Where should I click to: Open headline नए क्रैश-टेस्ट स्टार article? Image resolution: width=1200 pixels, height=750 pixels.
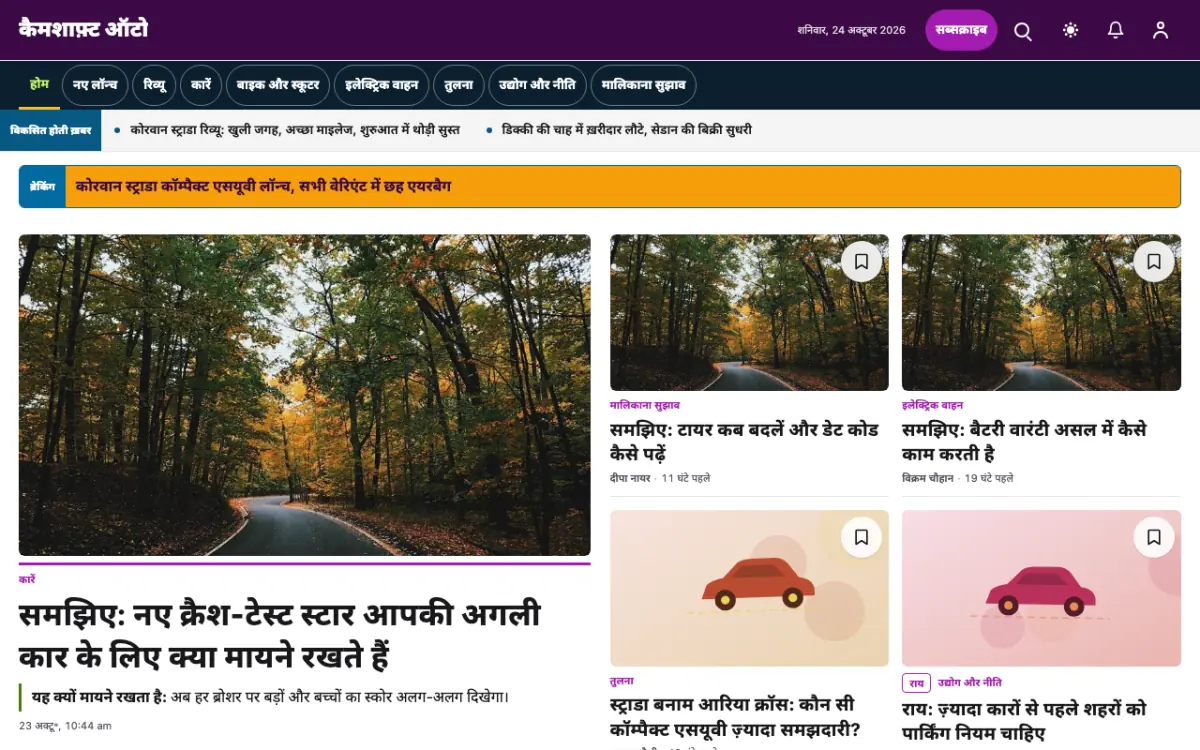point(280,635)
